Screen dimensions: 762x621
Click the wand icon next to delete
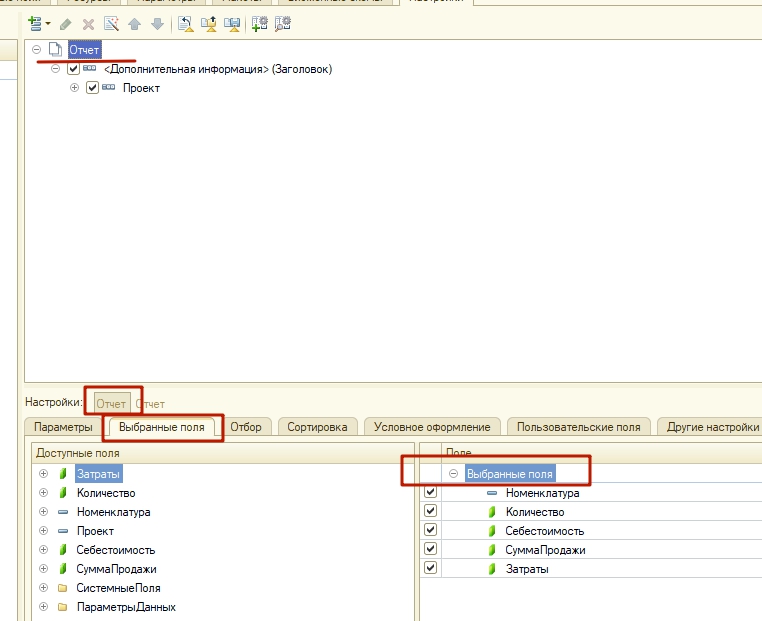click(111, 23)
